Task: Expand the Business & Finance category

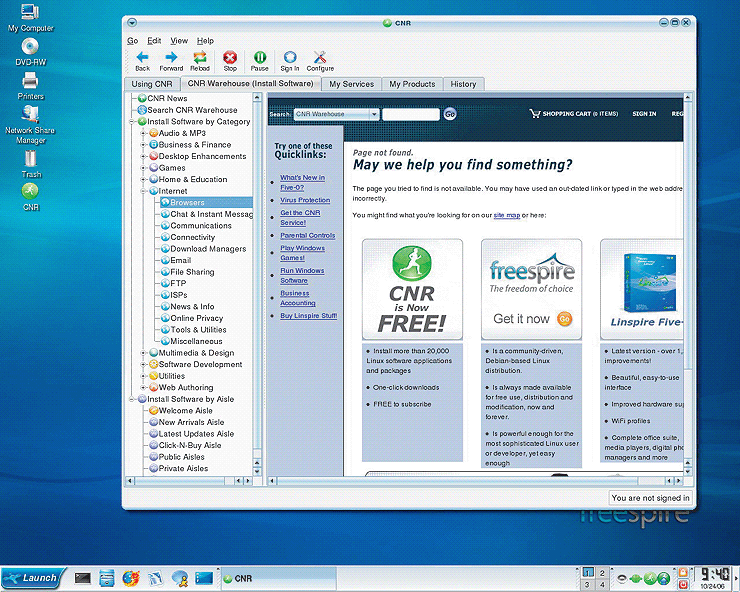Action: pos(143,145)
